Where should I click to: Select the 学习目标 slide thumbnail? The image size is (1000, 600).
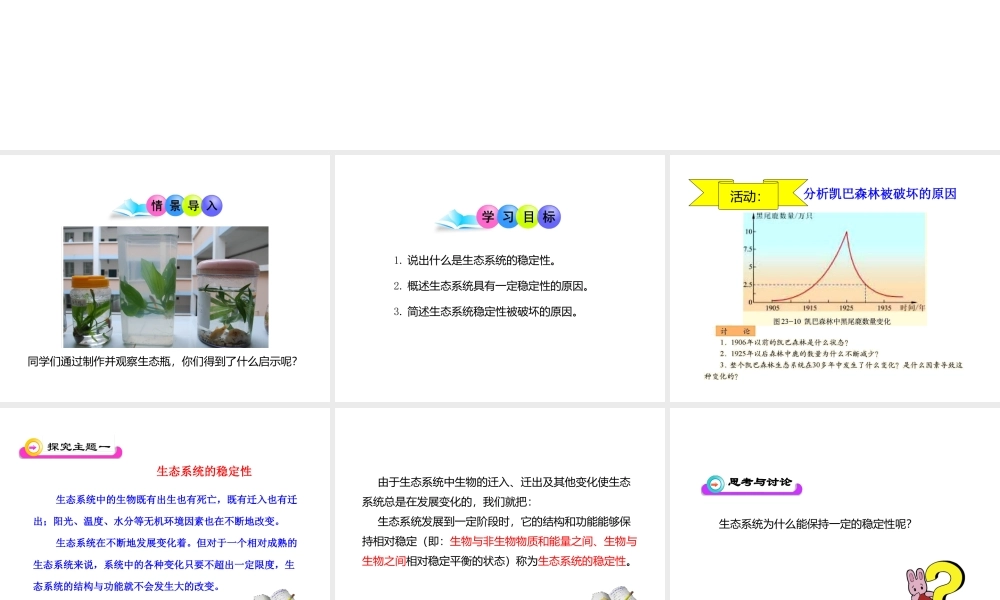(x=499, y=278)
